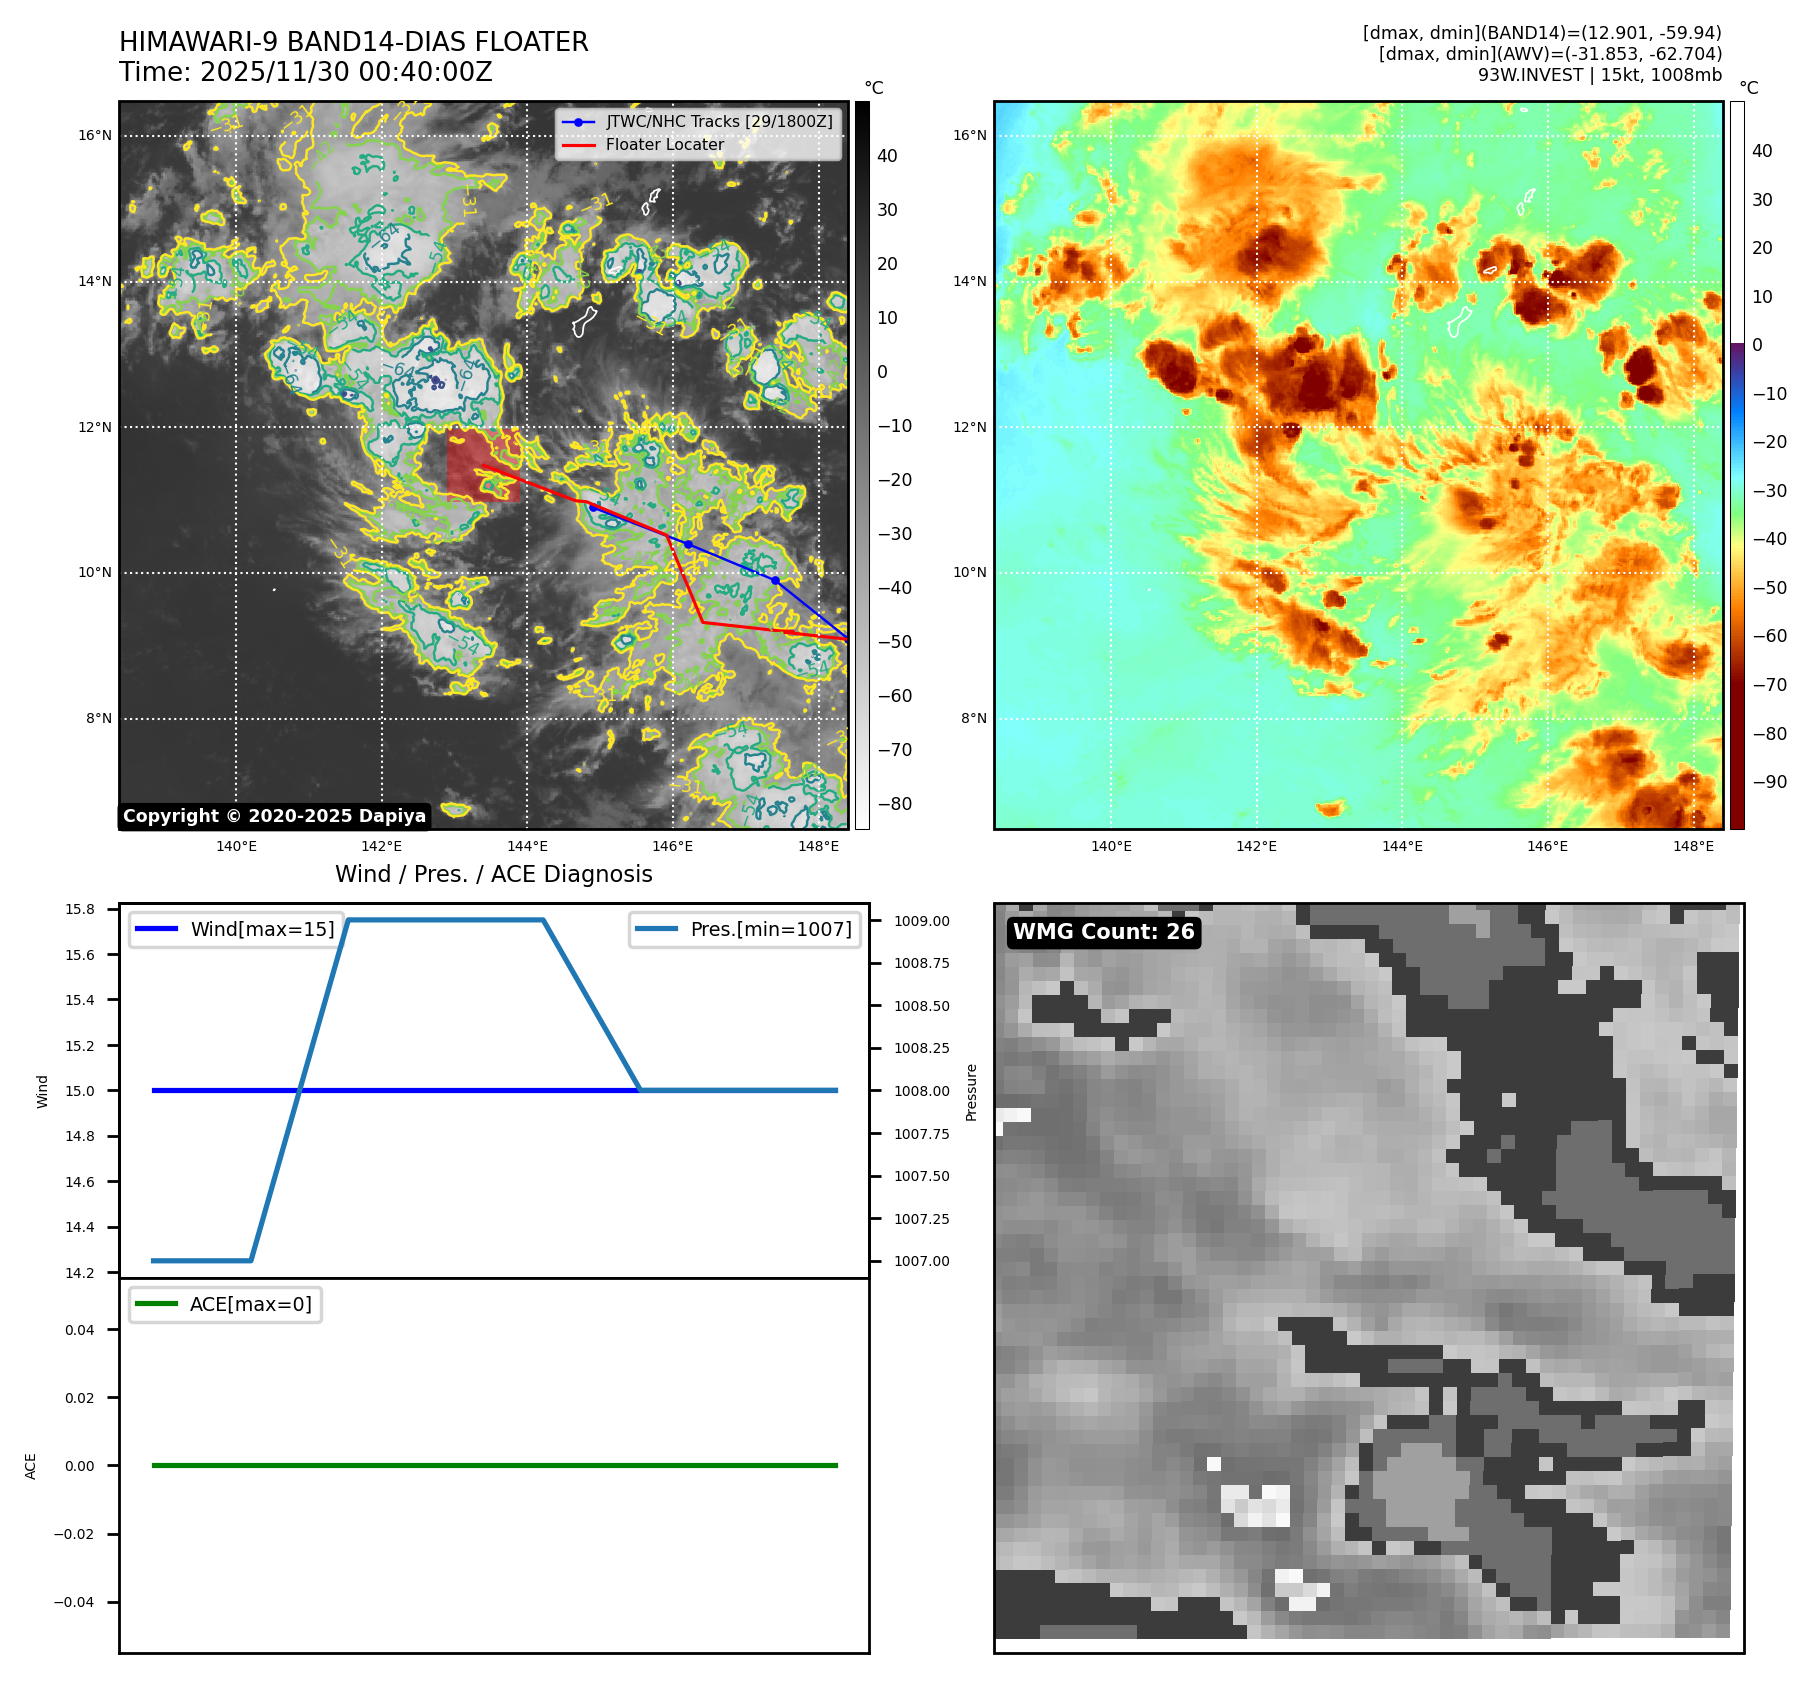The image size is (1813, 1690).
Task: Click the rainbow temperature colorbar at -70
Action: pyautogui.click(x=1737, y=685)
